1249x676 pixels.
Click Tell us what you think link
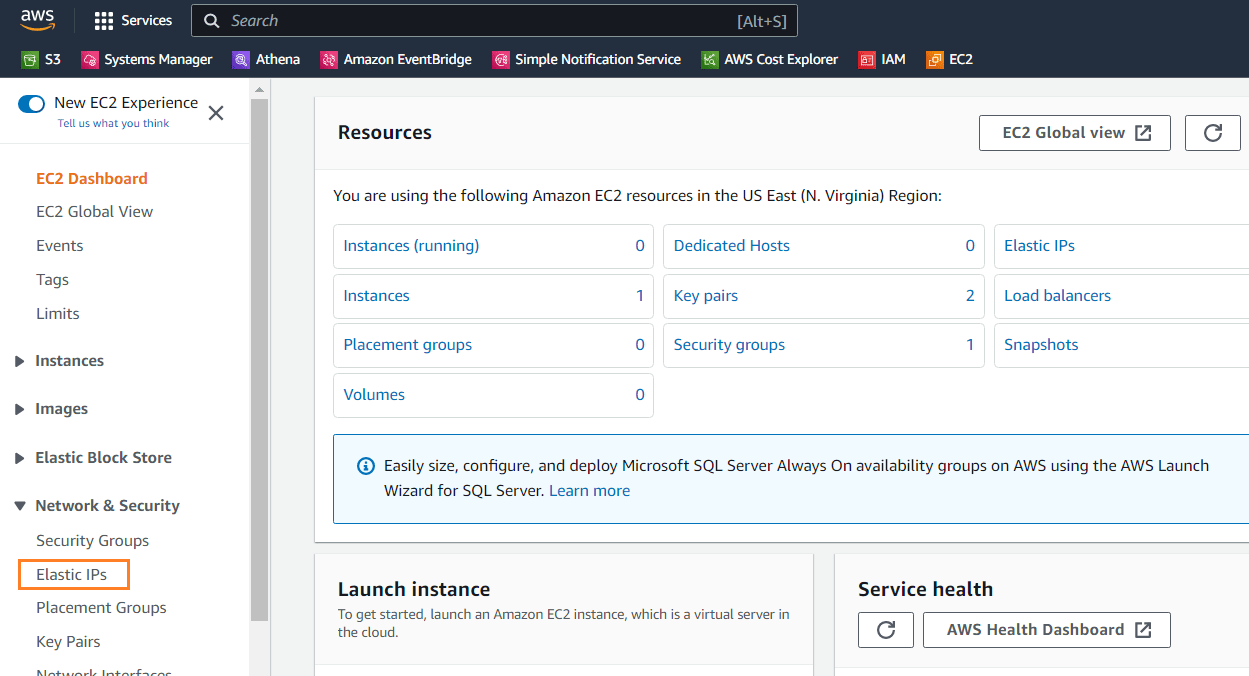[x=113, y=124]
